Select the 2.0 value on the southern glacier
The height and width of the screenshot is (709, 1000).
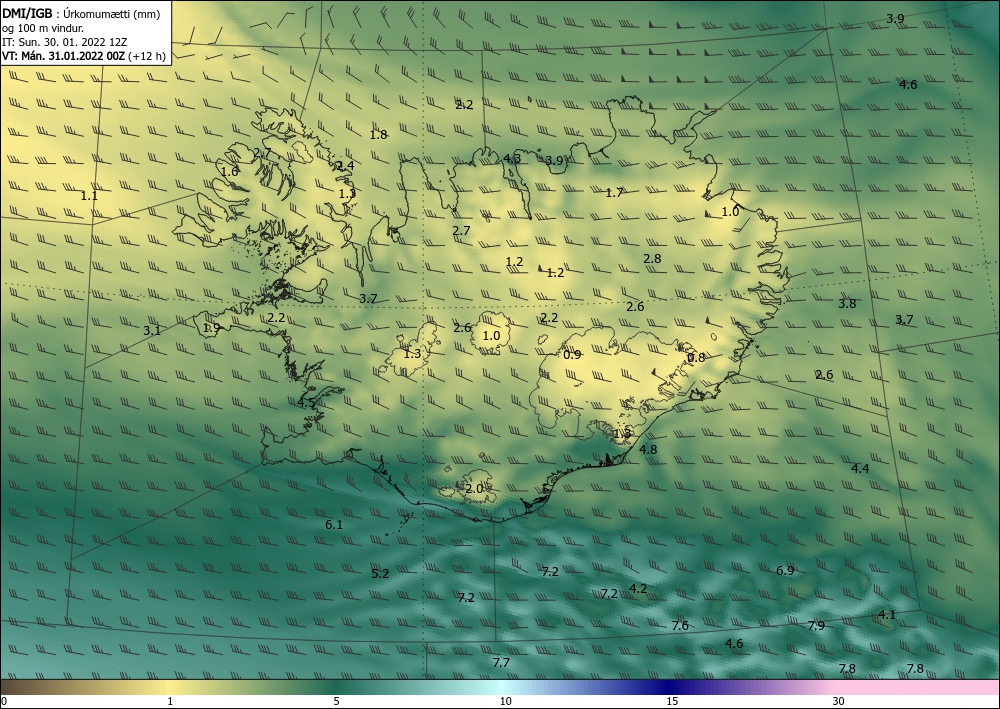(474, 489)
